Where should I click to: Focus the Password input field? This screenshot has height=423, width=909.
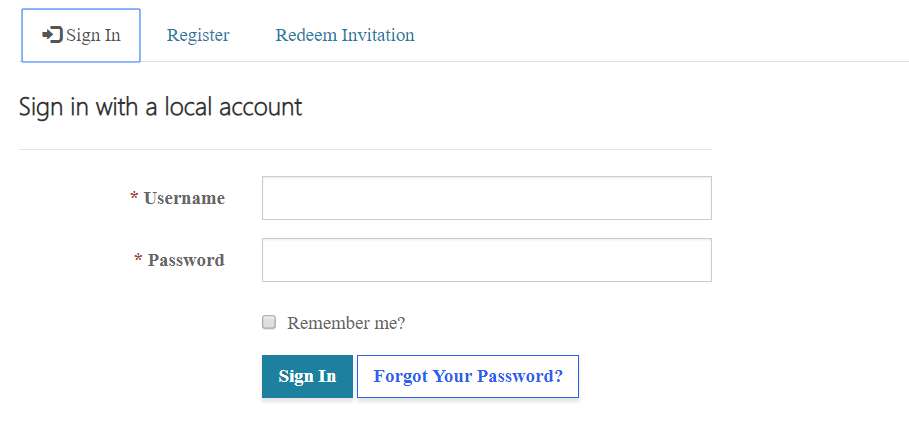pos(487,260)
